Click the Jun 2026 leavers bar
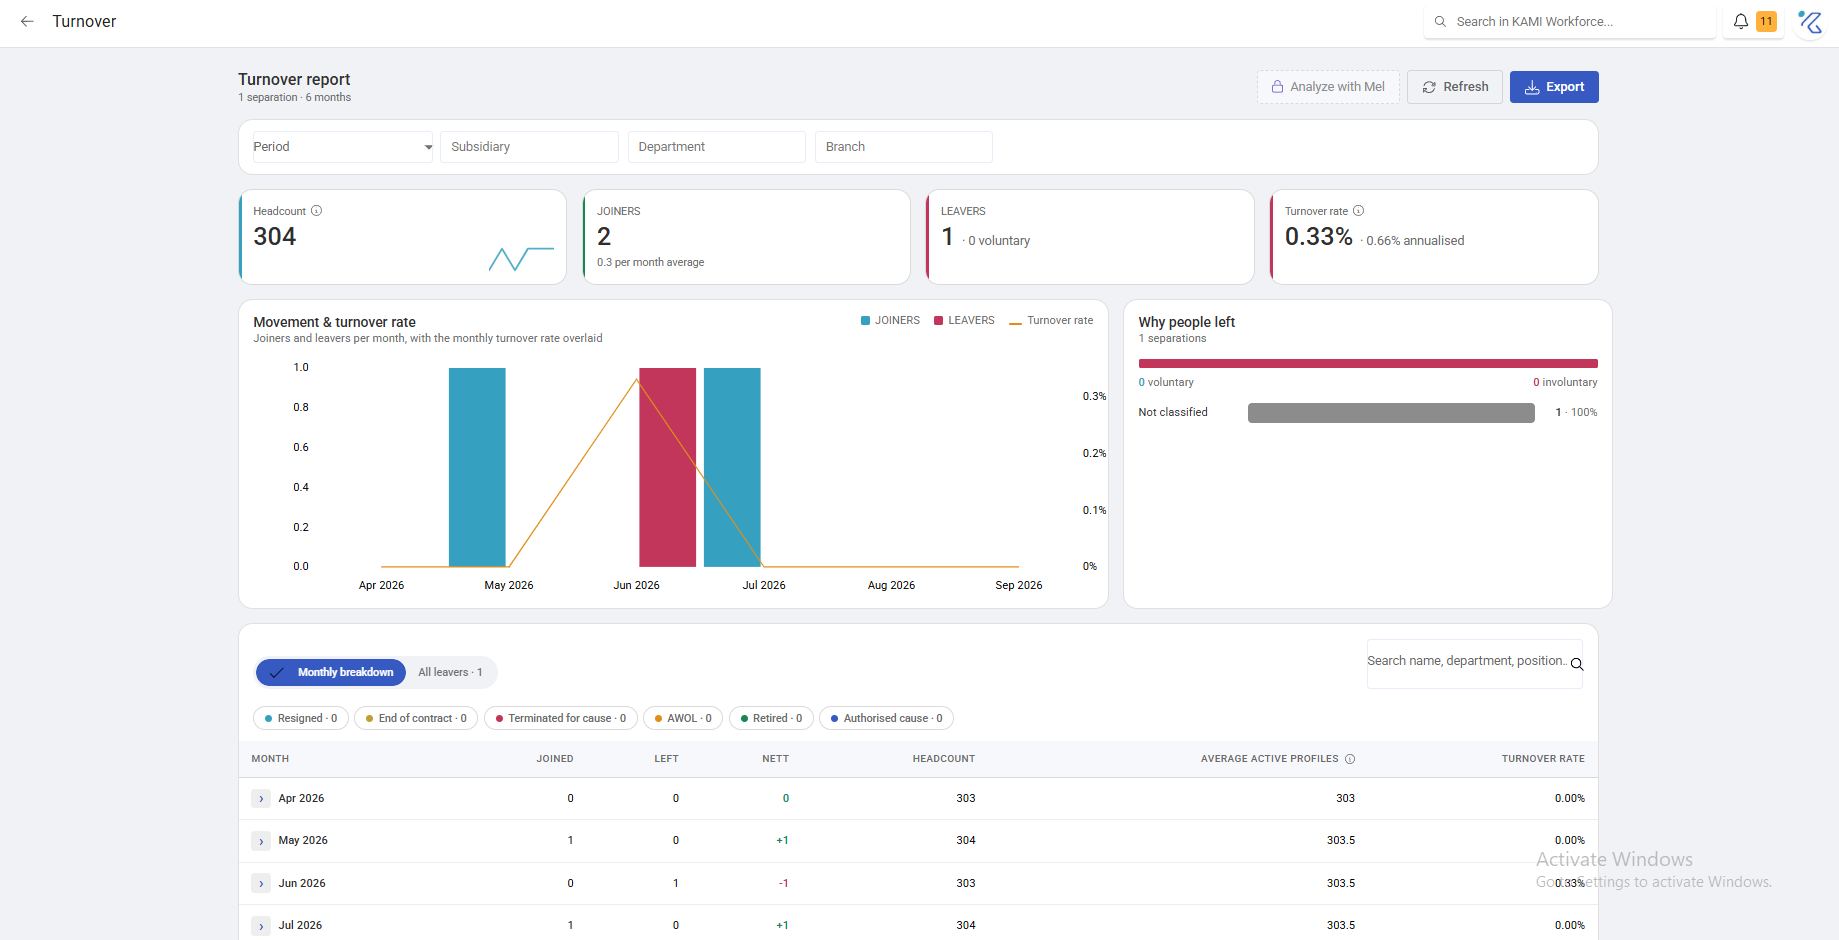Image resolution: width=1839 pixels, height=940 pixels. coord(667,467)
